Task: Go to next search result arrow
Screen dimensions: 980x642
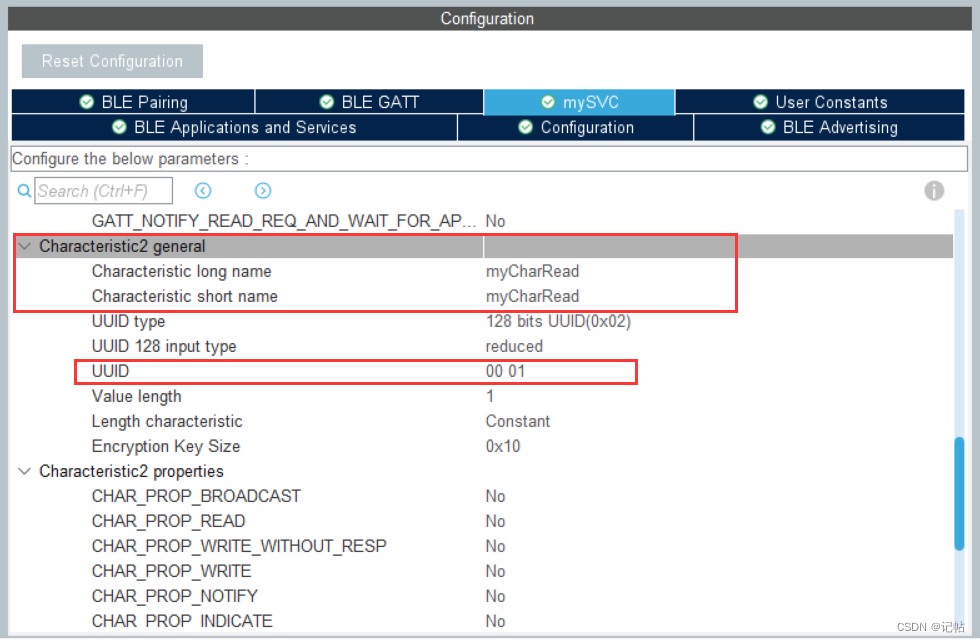Action: point(263,191)
